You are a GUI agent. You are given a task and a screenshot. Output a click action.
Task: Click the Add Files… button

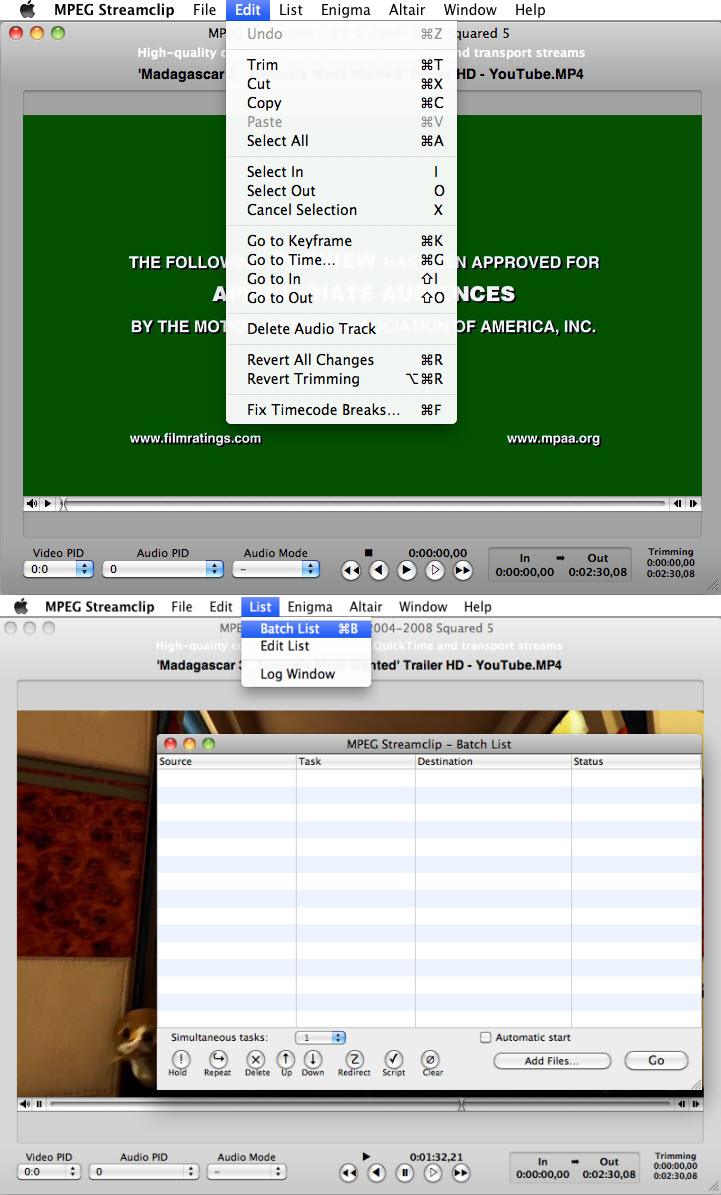[552, 1061]
